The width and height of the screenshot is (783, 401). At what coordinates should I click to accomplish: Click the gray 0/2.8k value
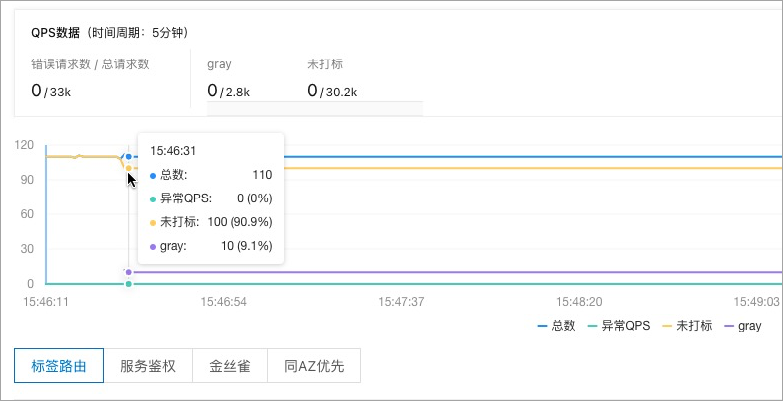pos(228,91)
